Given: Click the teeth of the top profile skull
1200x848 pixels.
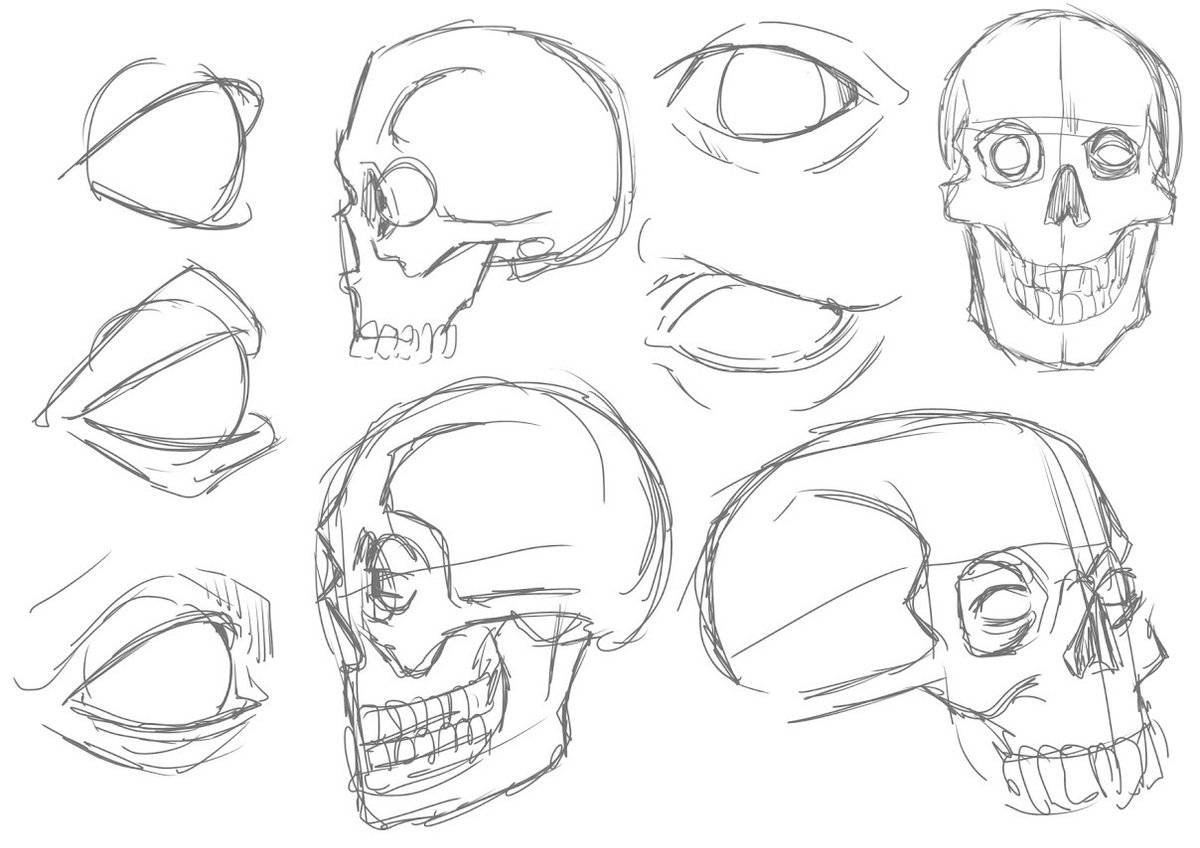Looking at the screenshot, I should tap(403, 341).
